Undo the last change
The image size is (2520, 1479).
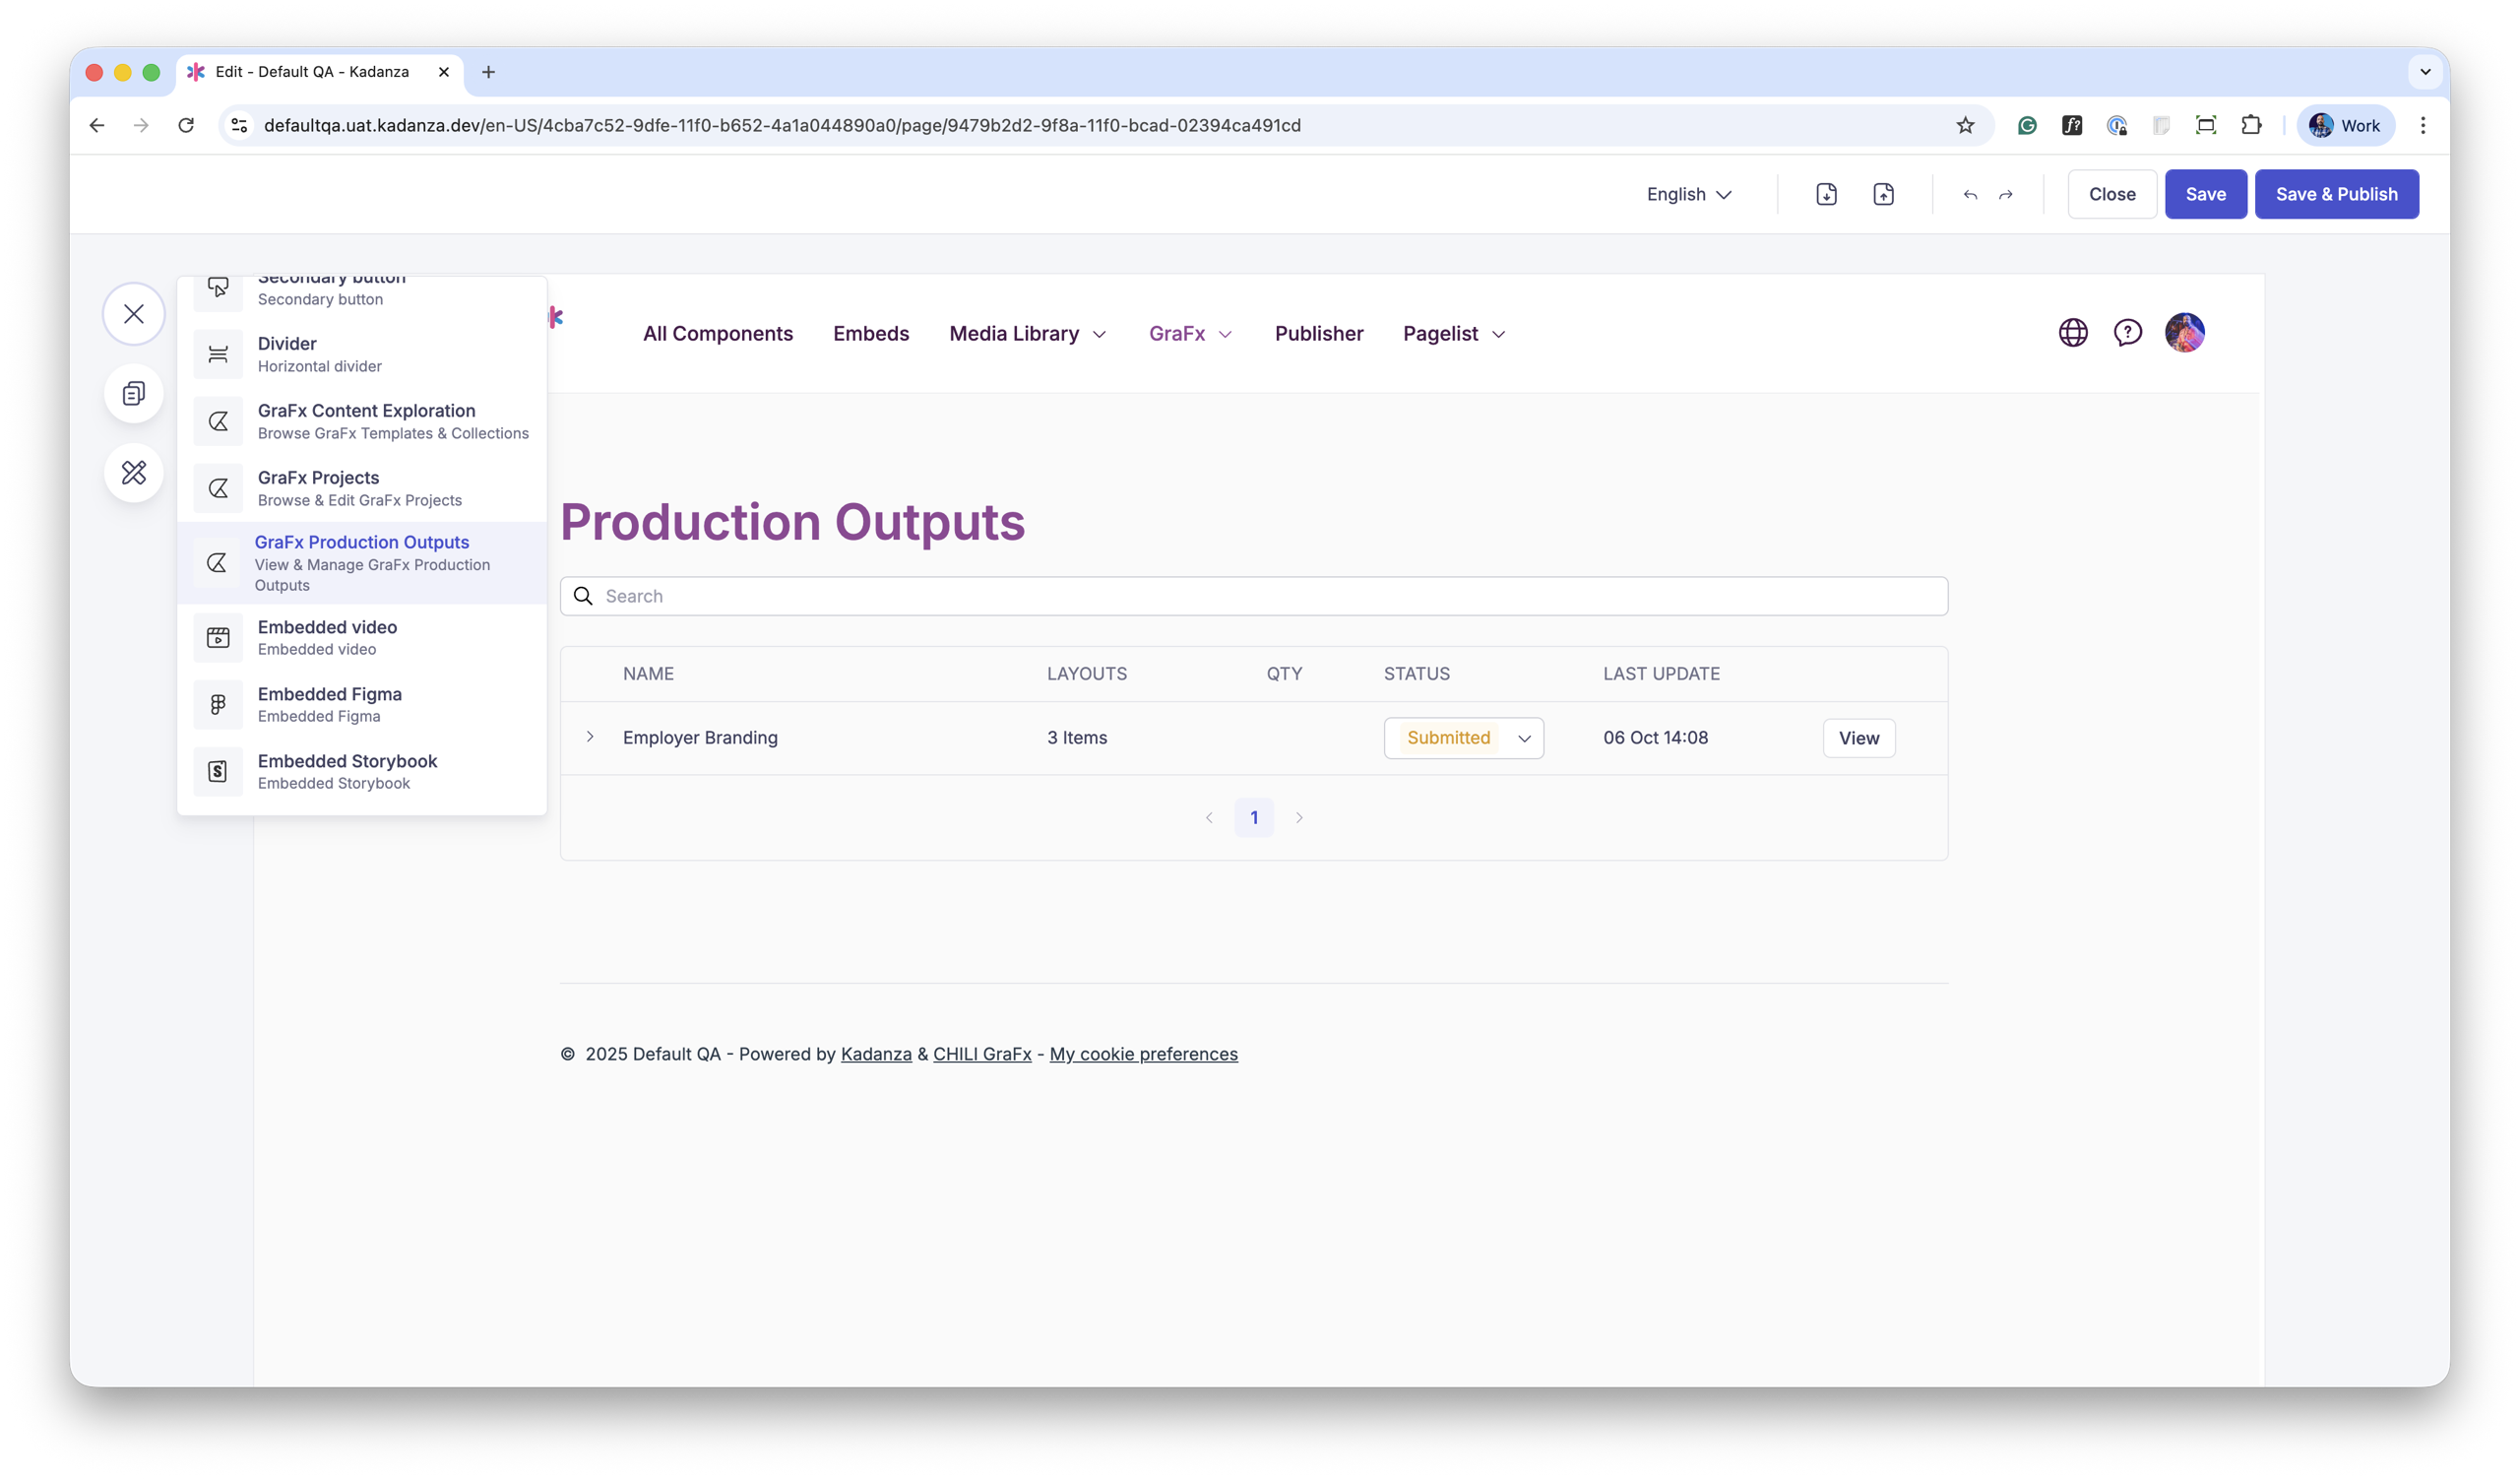(x=1970, y=194)
